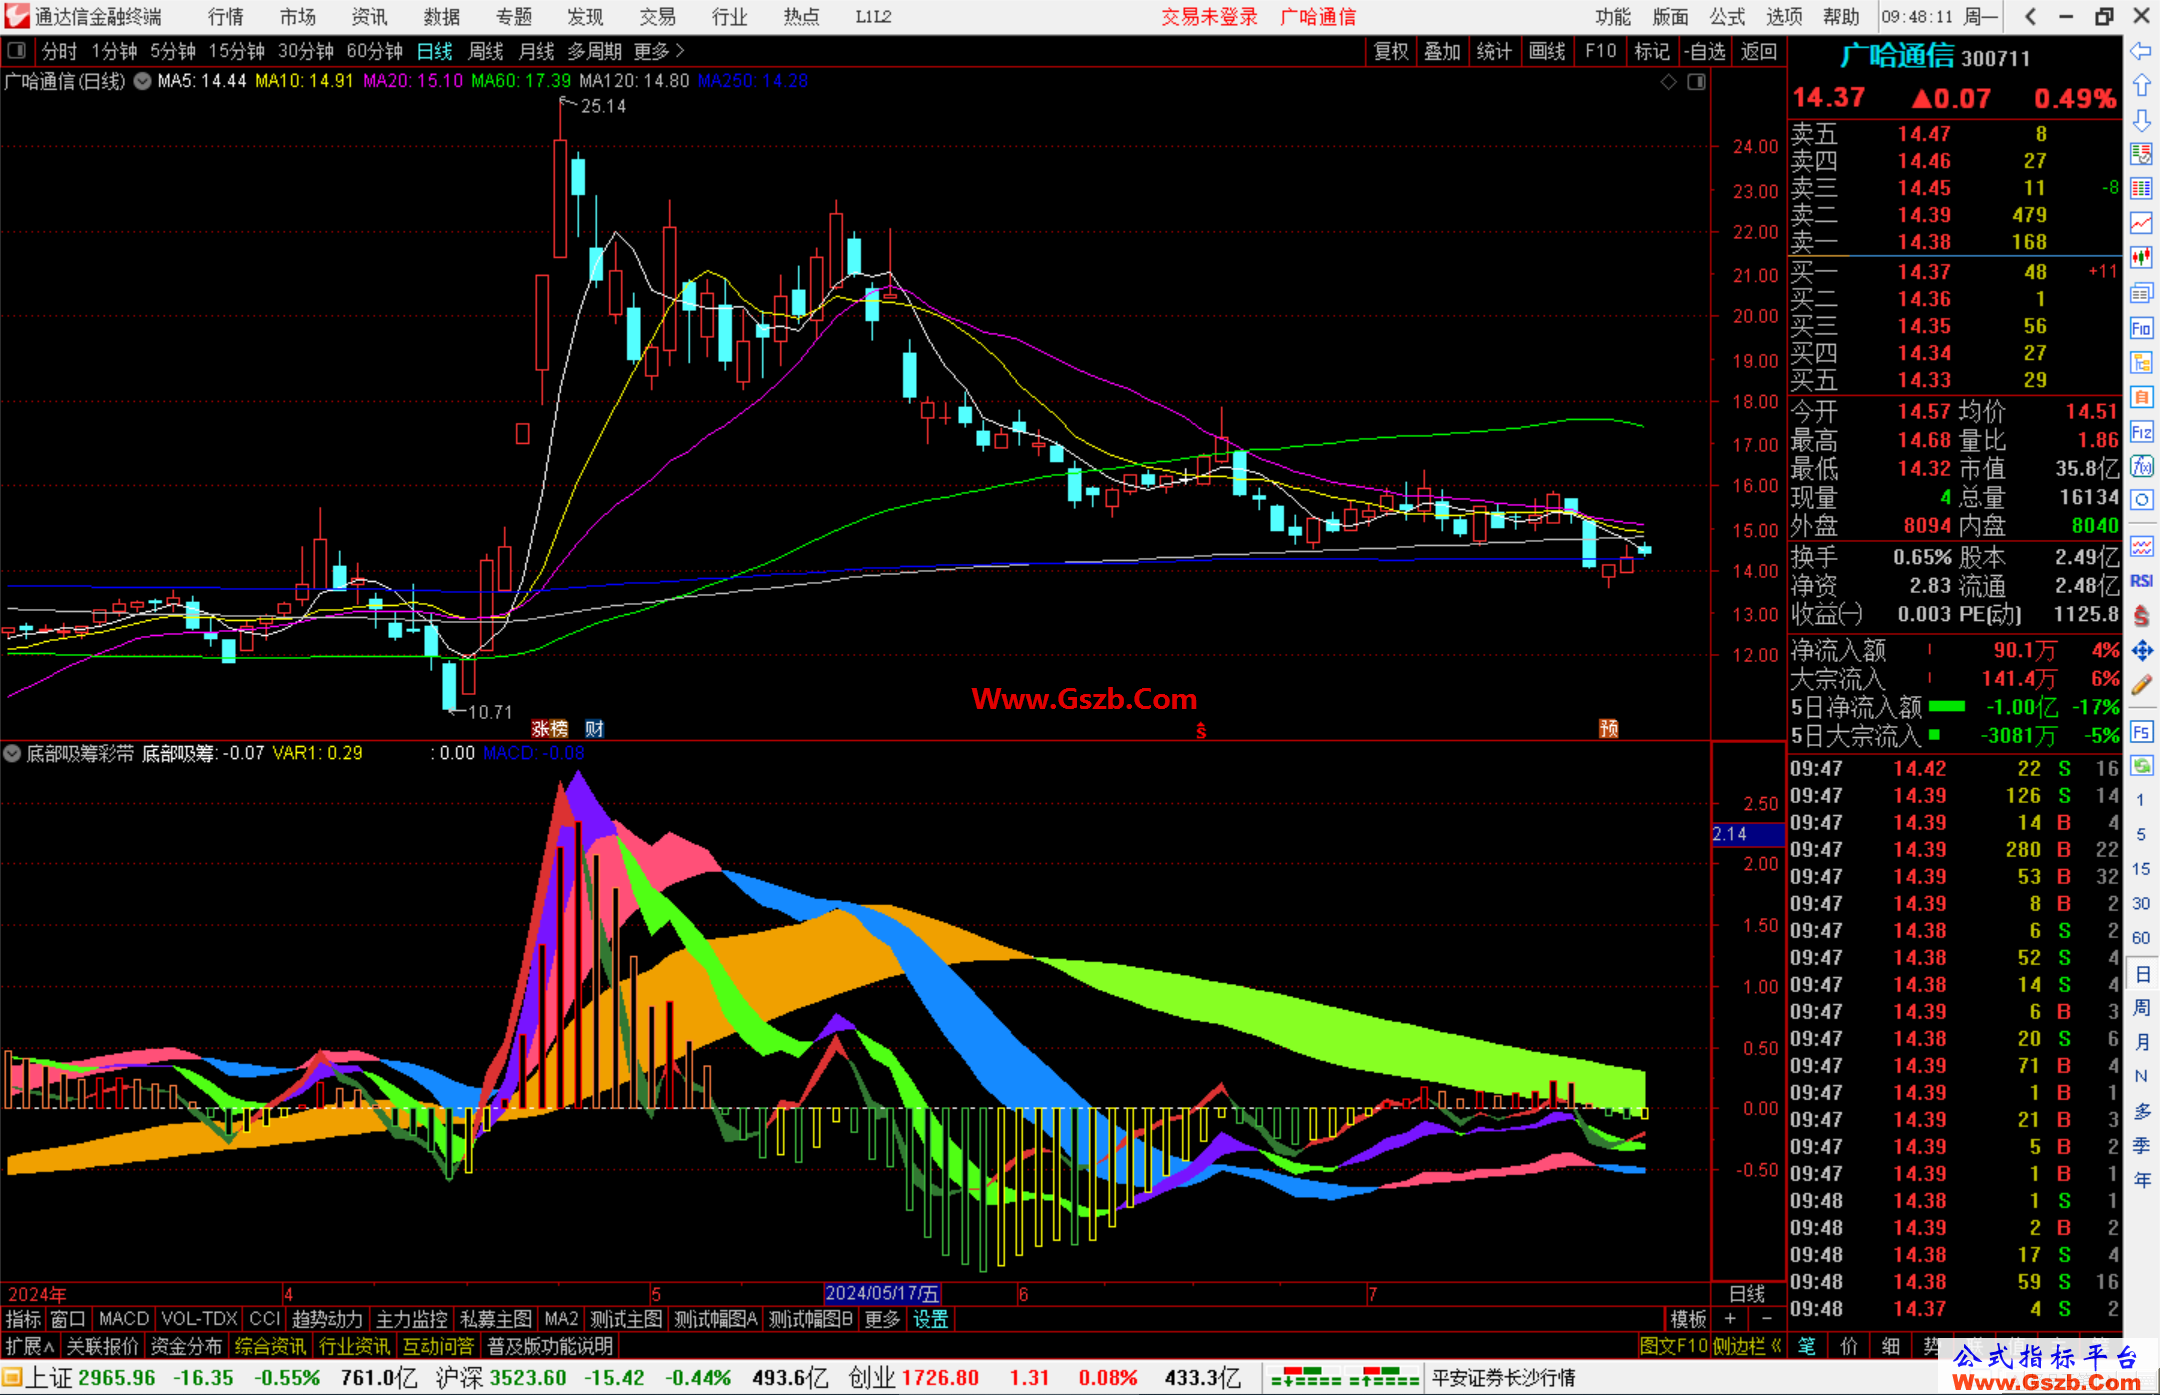This screenshot has height=1395, width=2160.
Task: Switch to 年 yearly period in sidebar
Action: [2141, 1180]
